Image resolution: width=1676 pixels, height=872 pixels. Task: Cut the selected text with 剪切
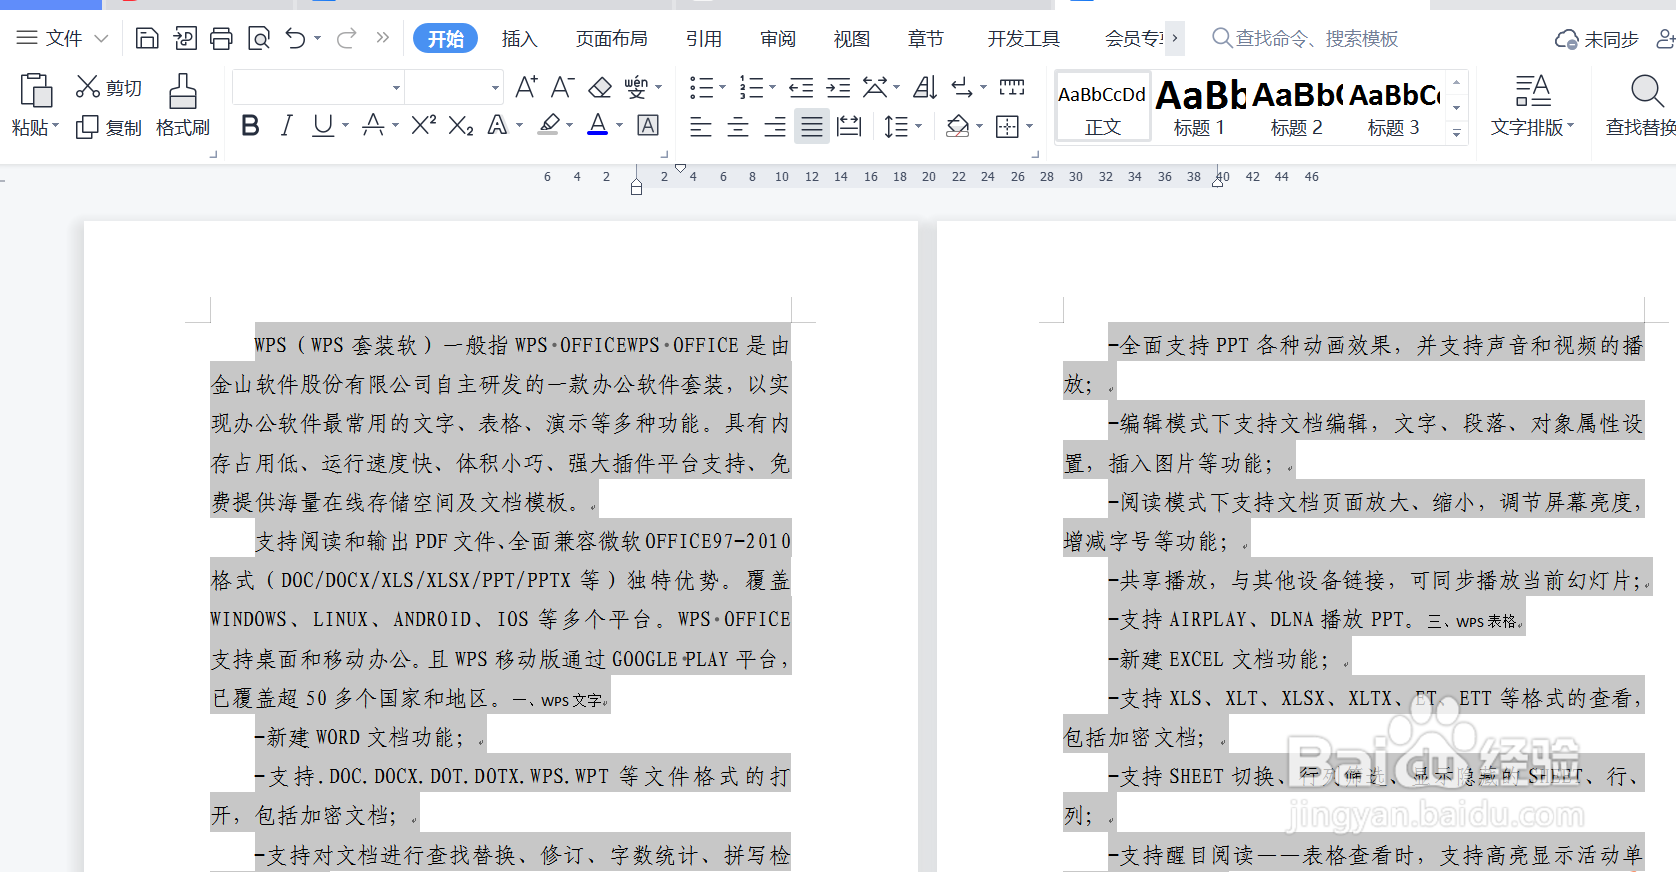click(109, 88)
